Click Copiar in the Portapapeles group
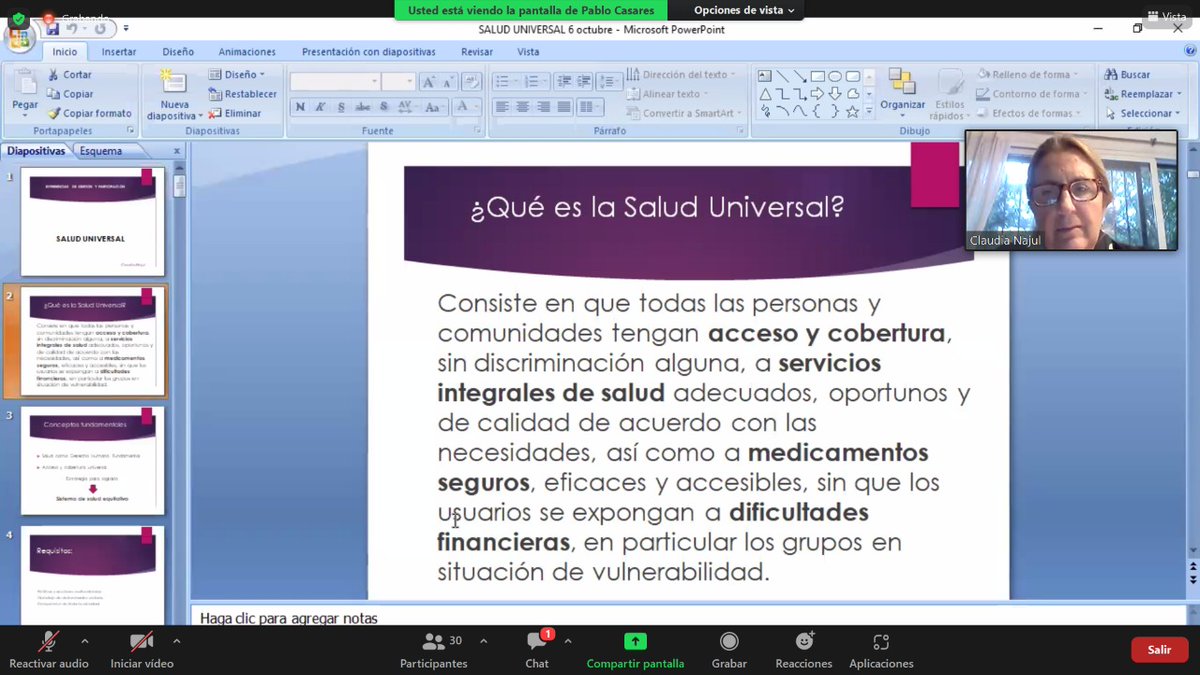The height and width of the screenshot is (675, 1200). (x=69, y=94)
